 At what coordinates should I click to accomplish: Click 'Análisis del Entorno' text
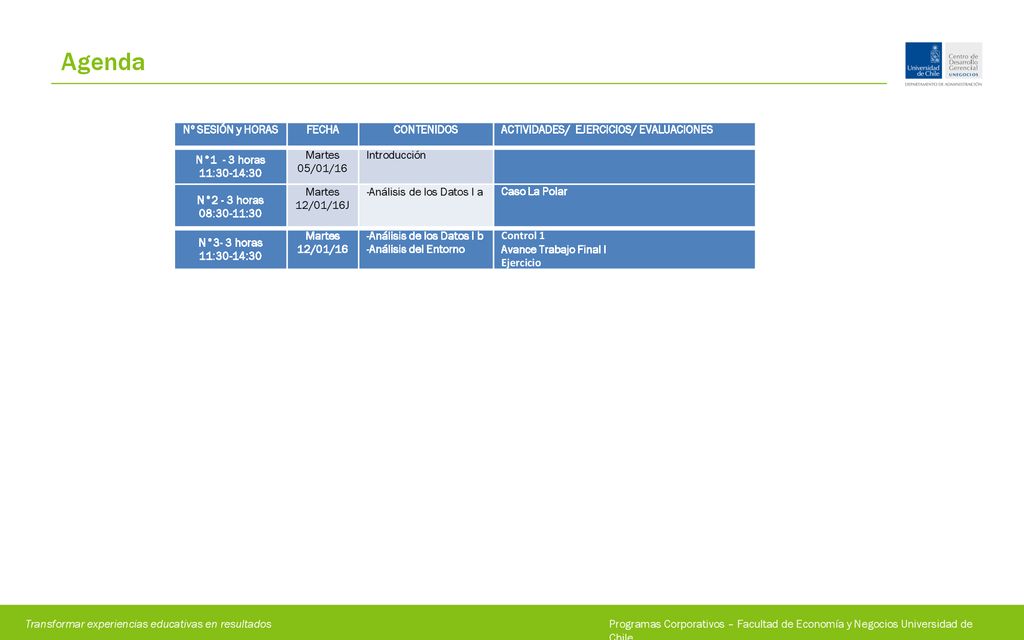coord(415,249)
